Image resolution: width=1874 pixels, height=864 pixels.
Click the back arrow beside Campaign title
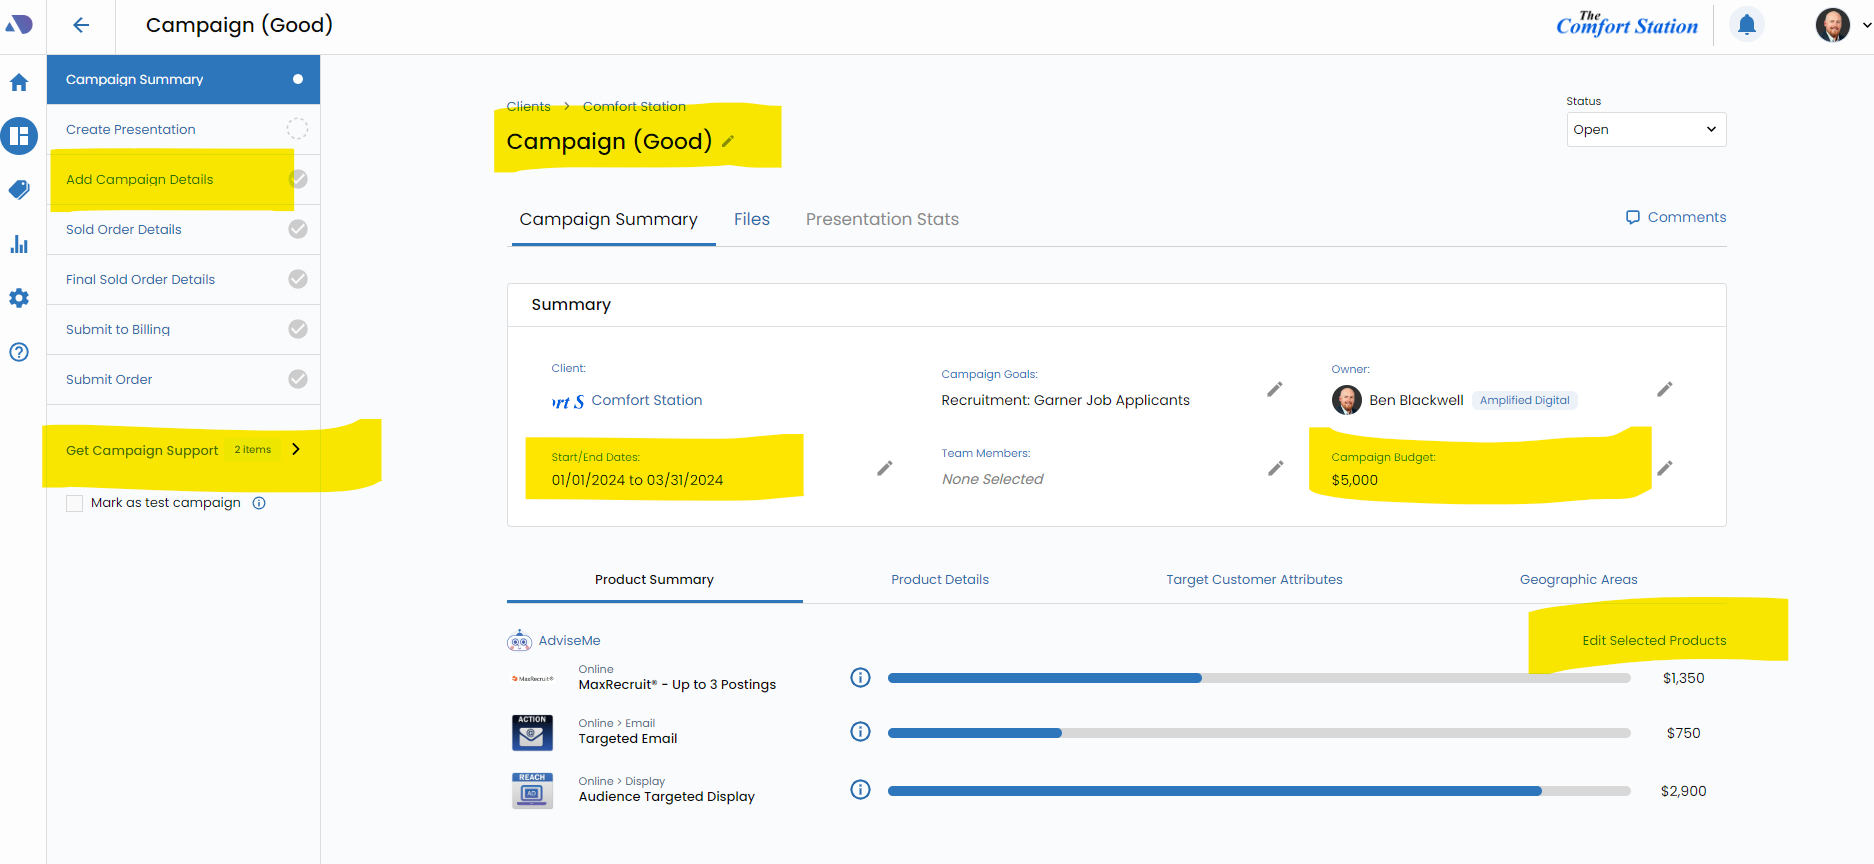[x=81, y=25]
